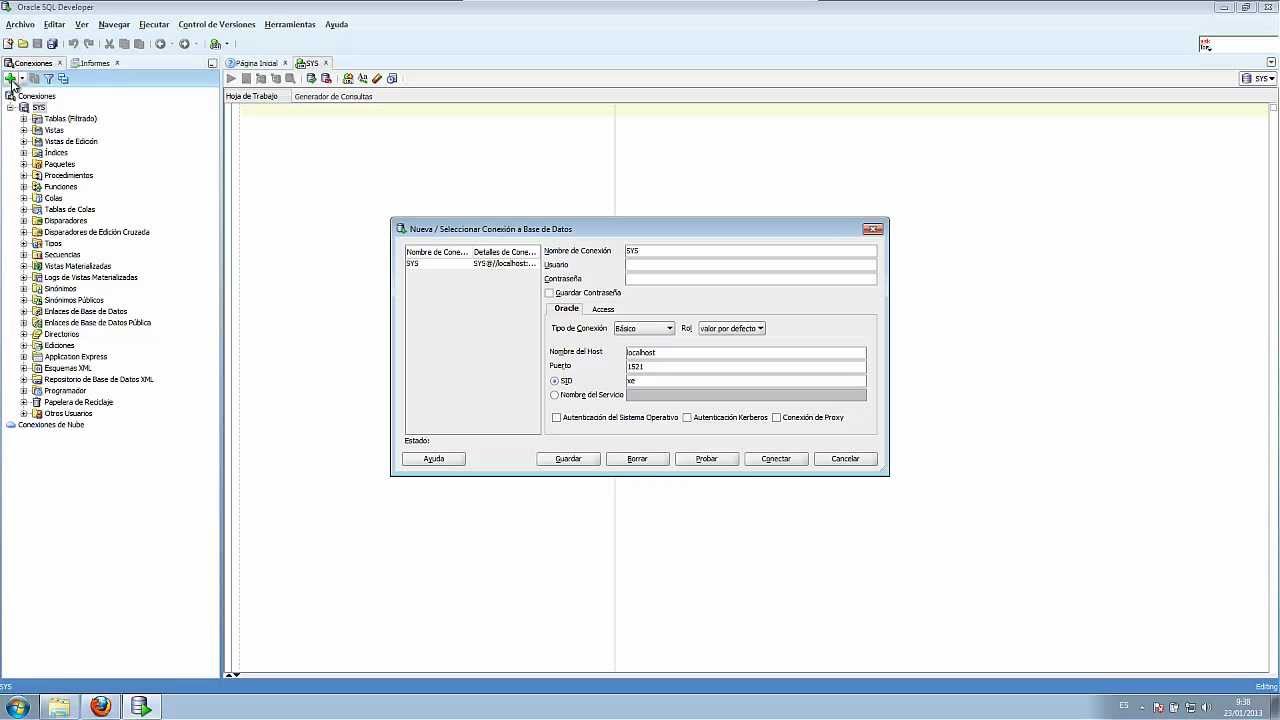1280x720 pixels.
Task: Expand Vistas tree node
Action: (x=24, y=130)
